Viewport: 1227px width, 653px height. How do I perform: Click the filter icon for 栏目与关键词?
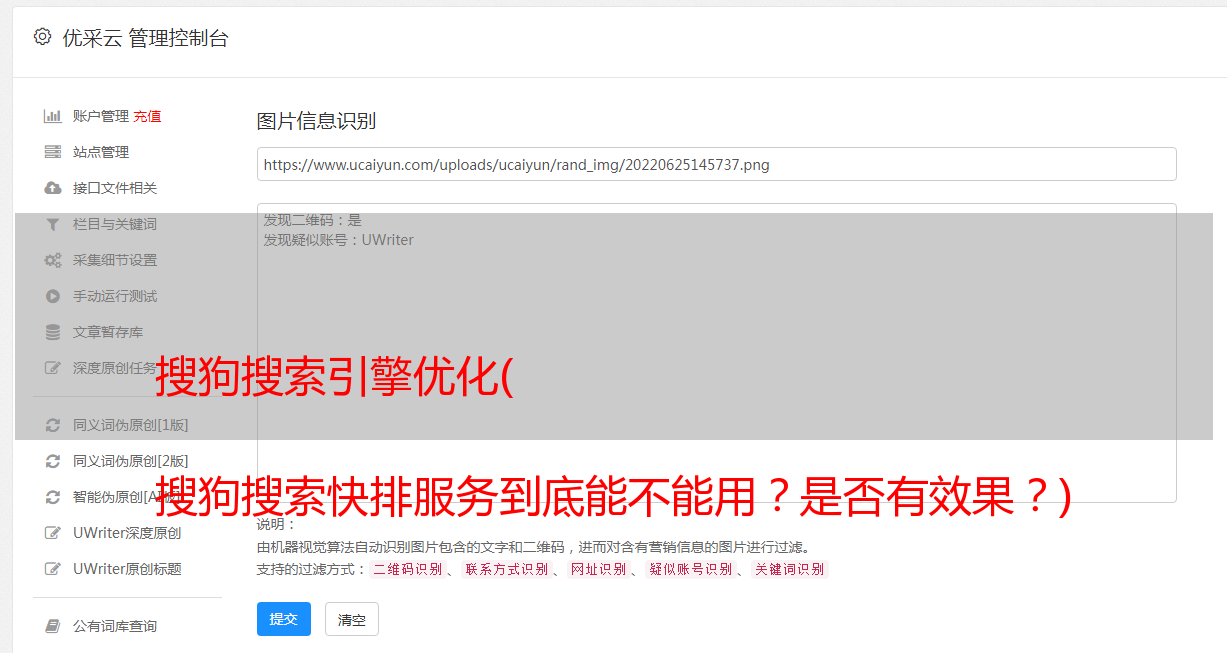(x=53, y=224)
